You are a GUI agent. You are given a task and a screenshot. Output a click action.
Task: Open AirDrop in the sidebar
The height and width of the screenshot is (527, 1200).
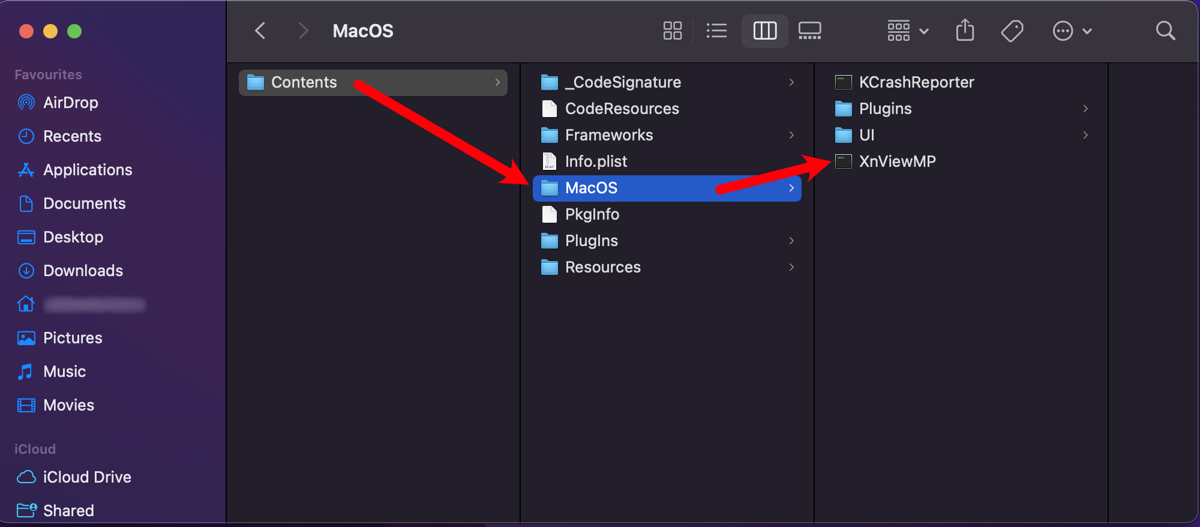[70, 102]
